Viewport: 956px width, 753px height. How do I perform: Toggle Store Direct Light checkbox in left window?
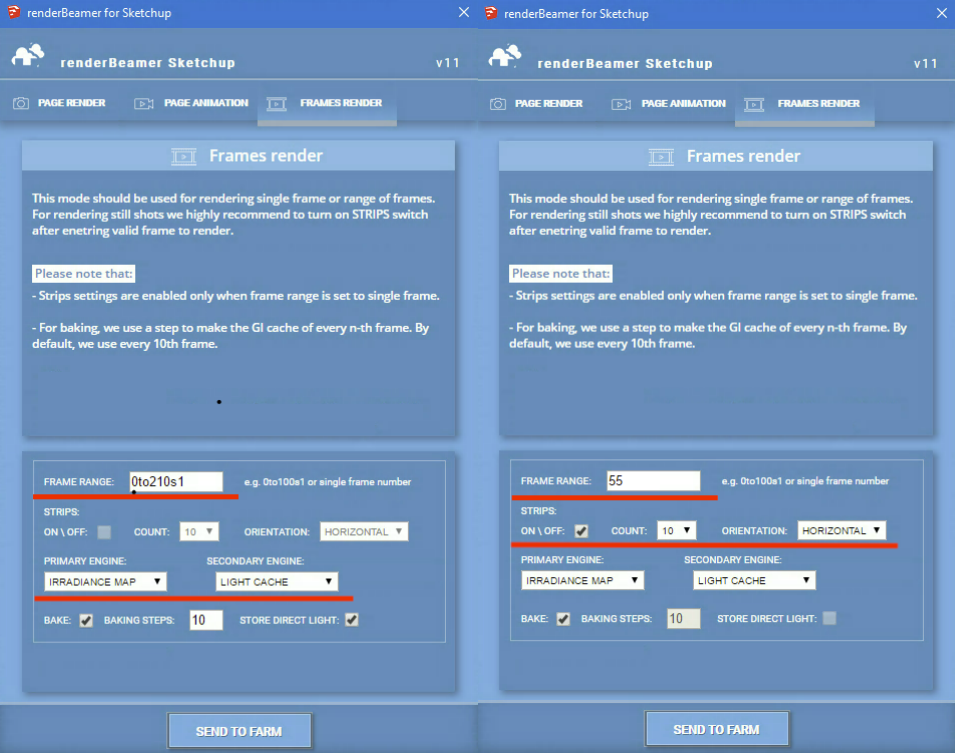(352, 620)
